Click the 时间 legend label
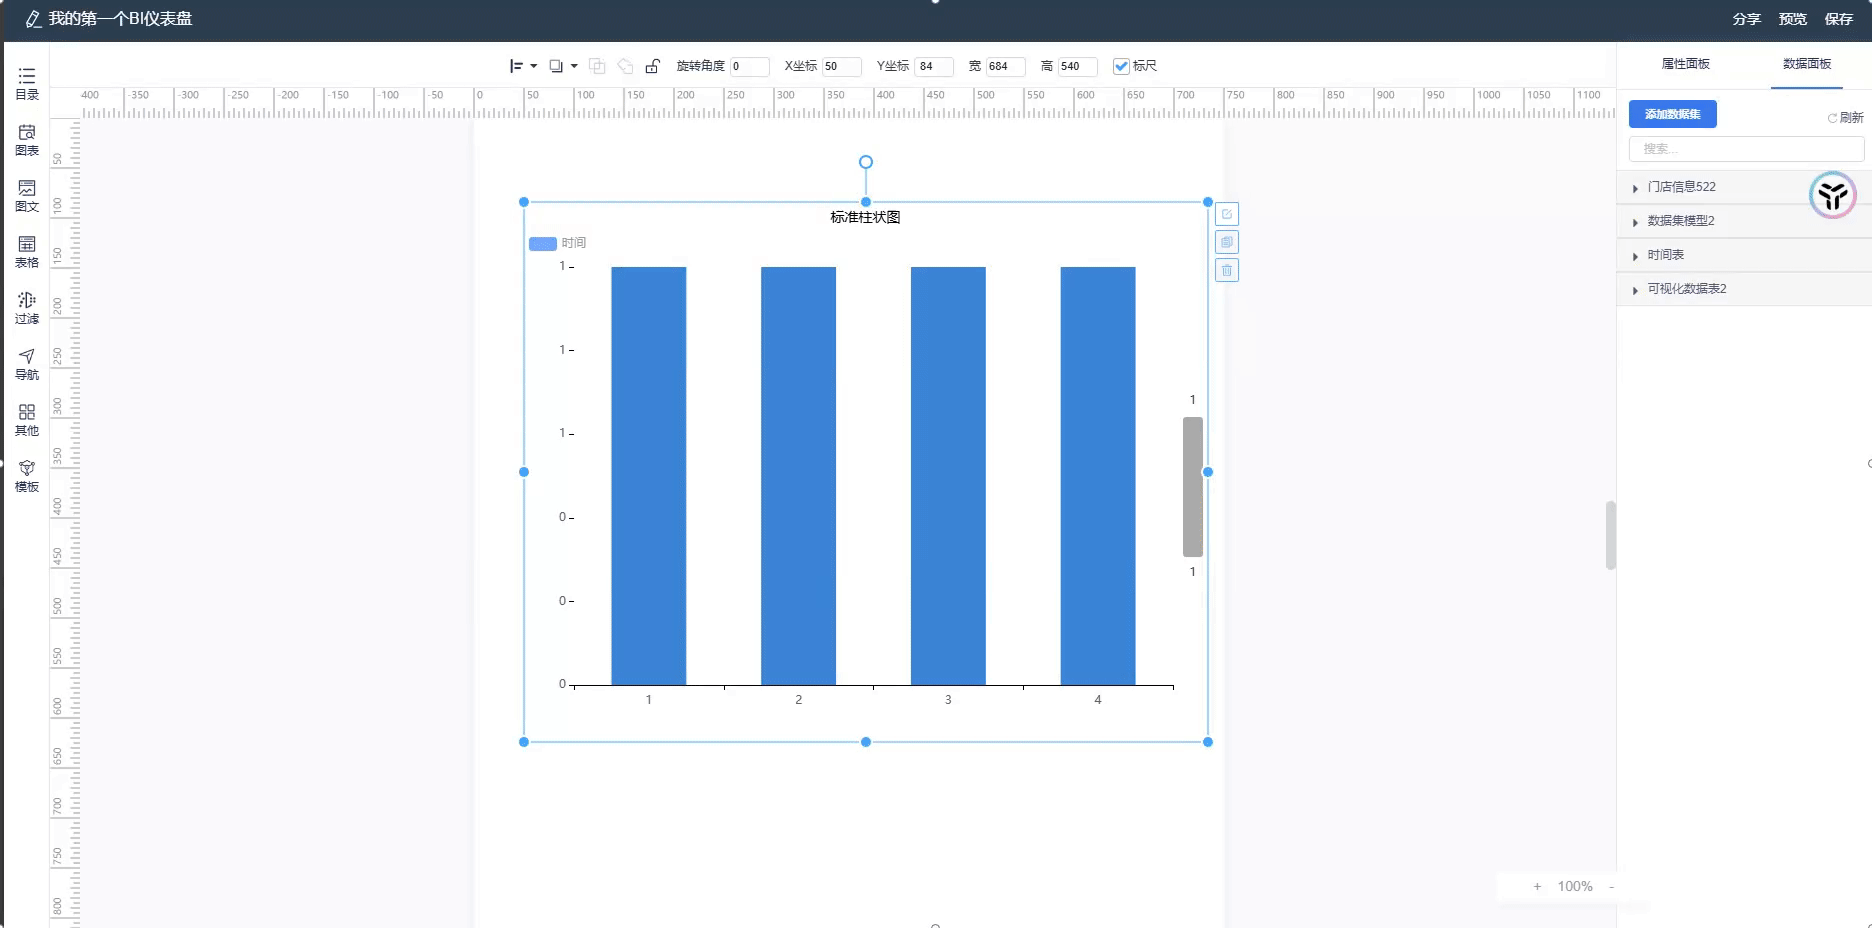The width and height of the screenshot is (1872, 928). click(574, 243)
